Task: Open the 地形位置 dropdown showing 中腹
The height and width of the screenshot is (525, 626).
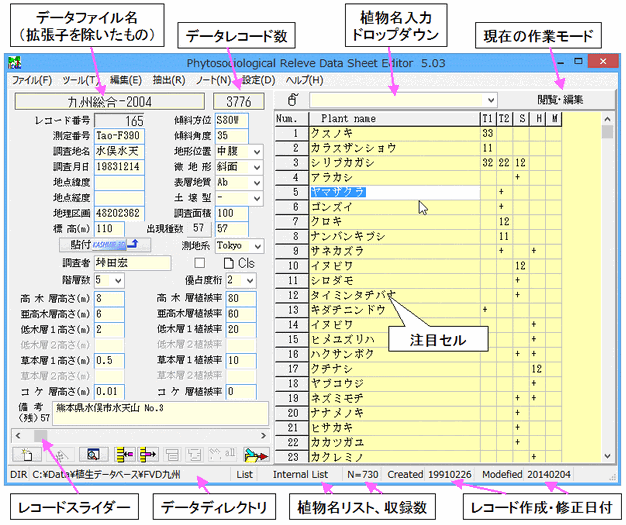Action: pos(257,152)
